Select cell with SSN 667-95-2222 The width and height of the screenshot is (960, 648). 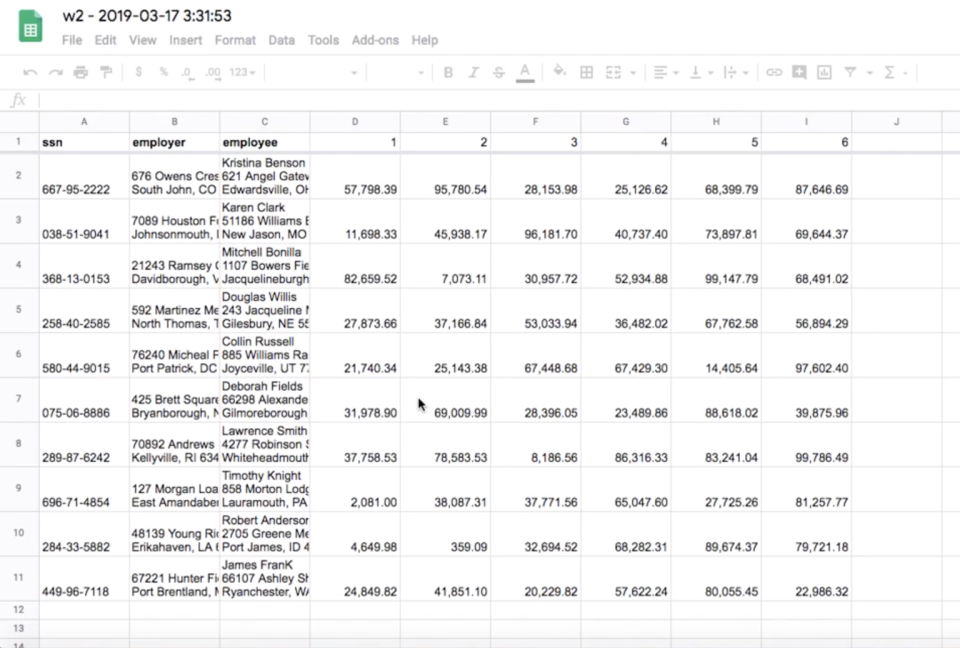coord(84,176)
